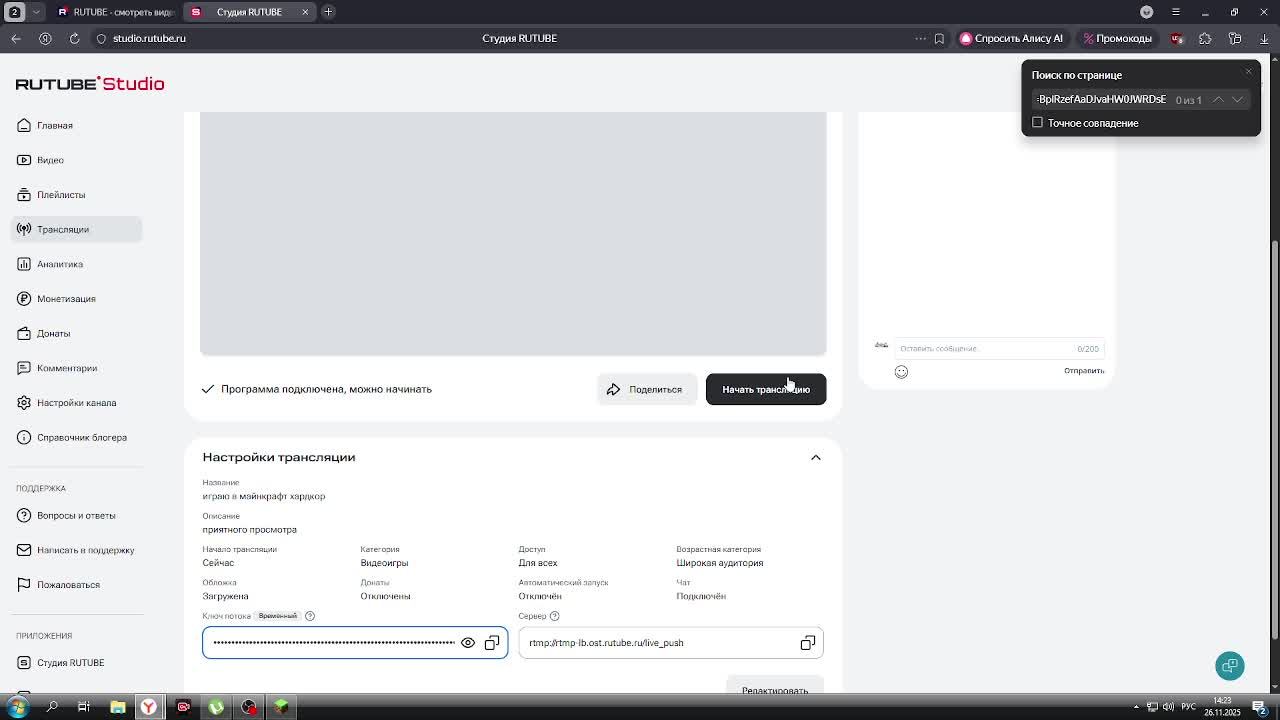Click the Донаты wallet icon
Screen dimensions: 1280x720
point(24,333)
